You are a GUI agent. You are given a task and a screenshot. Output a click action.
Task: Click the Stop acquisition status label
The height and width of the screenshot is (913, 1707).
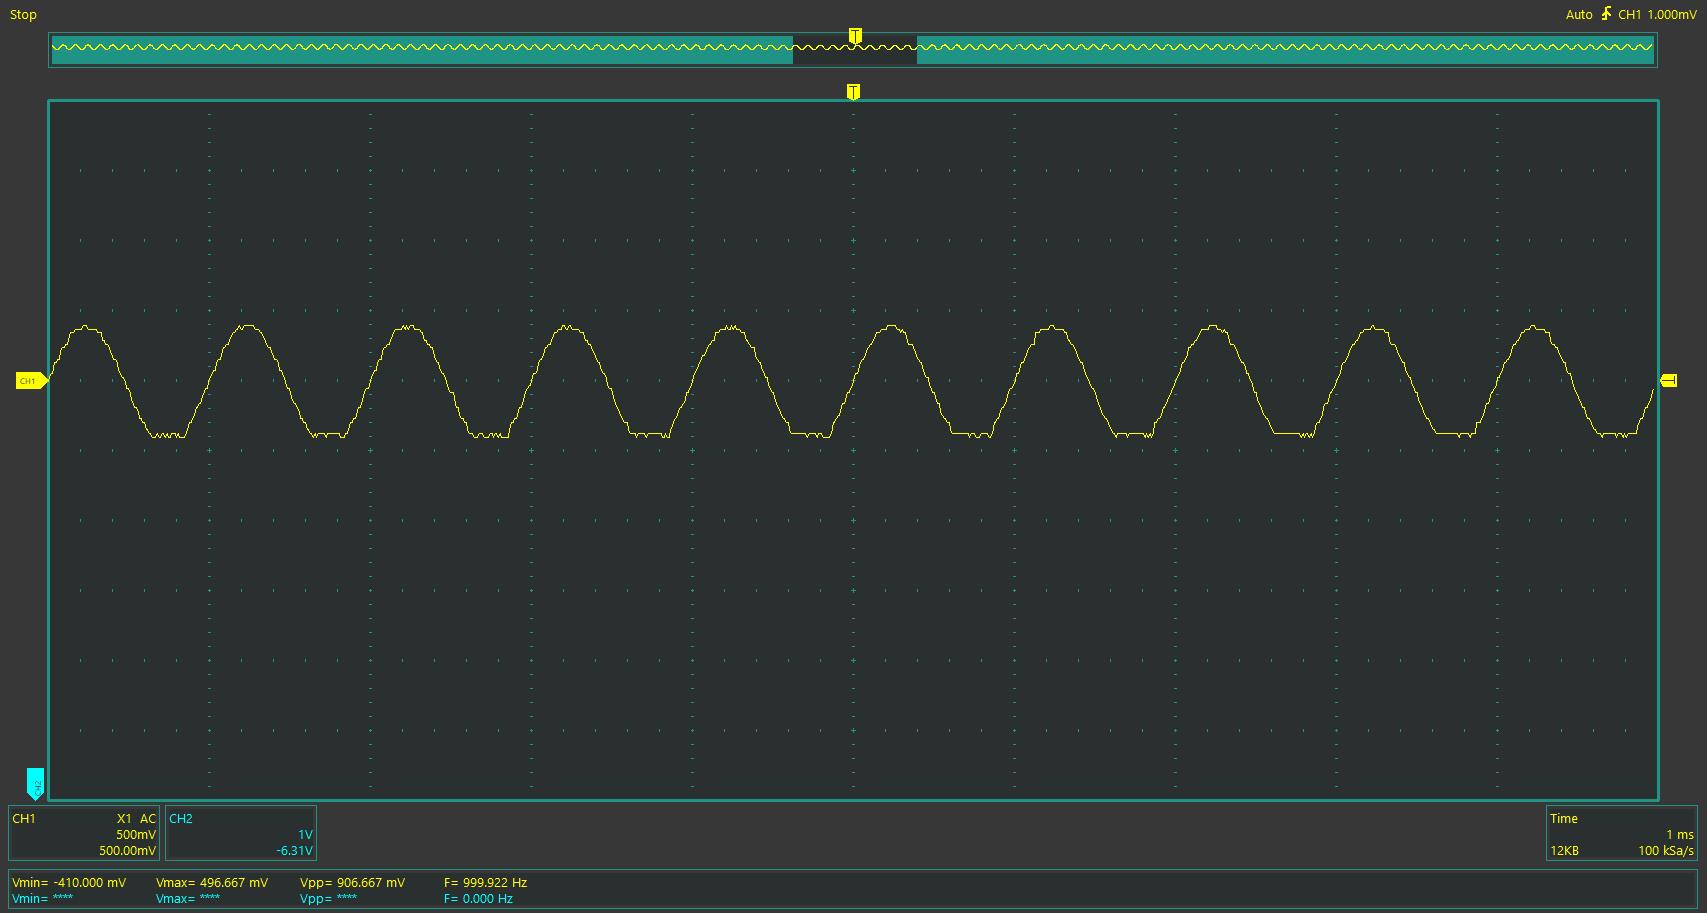(x=23, y=15)
